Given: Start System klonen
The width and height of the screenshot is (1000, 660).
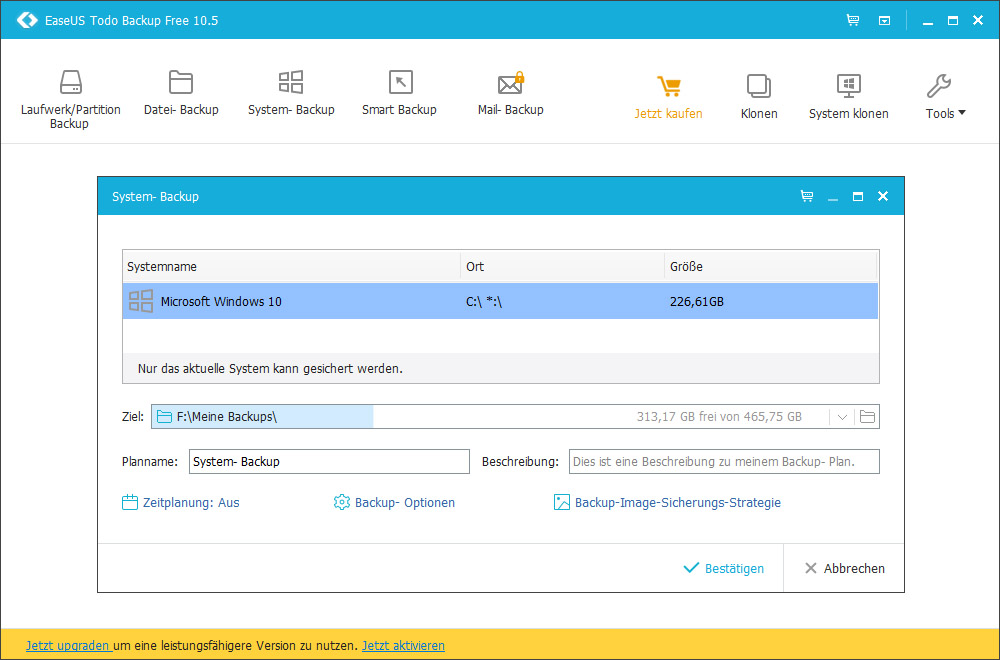Looking at the screenshot, I should click(848, 97).
